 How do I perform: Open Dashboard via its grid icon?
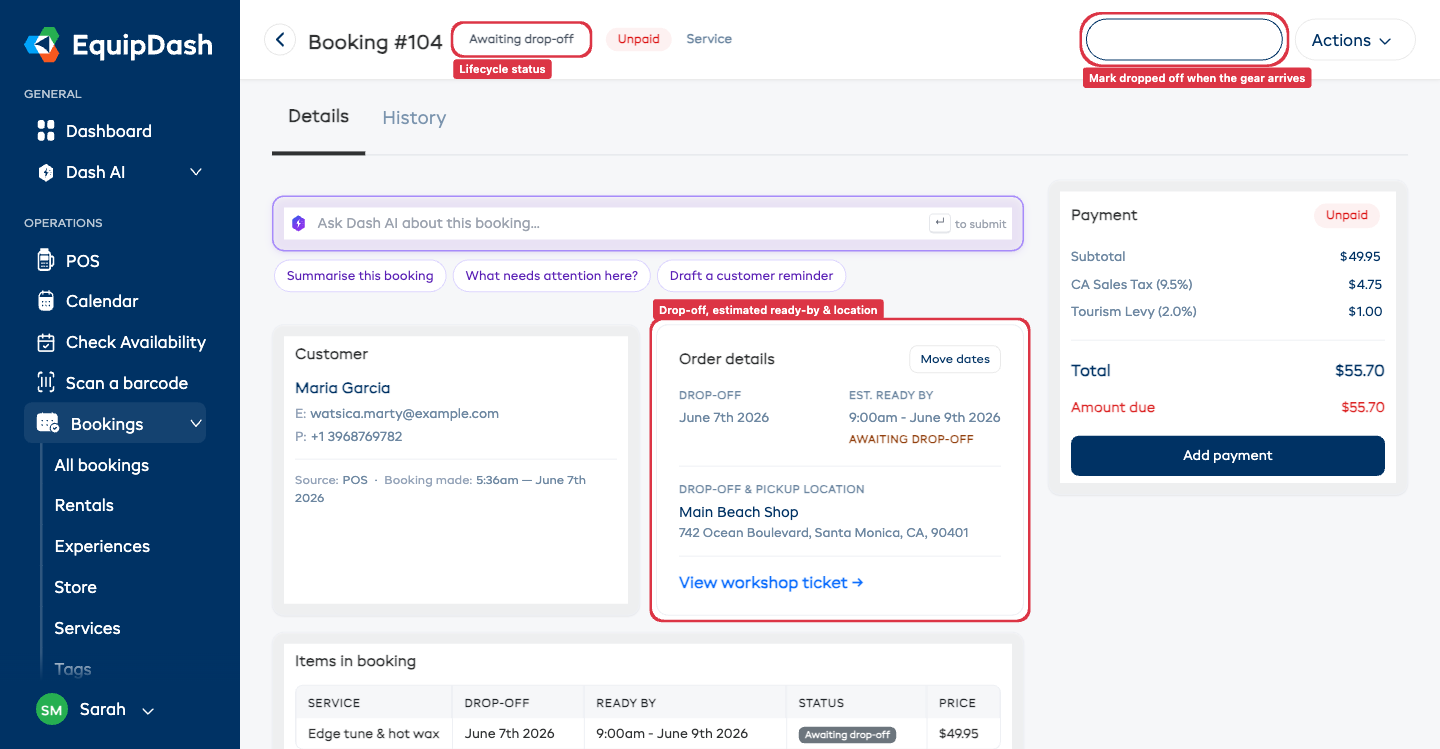(x=45, y=131)
